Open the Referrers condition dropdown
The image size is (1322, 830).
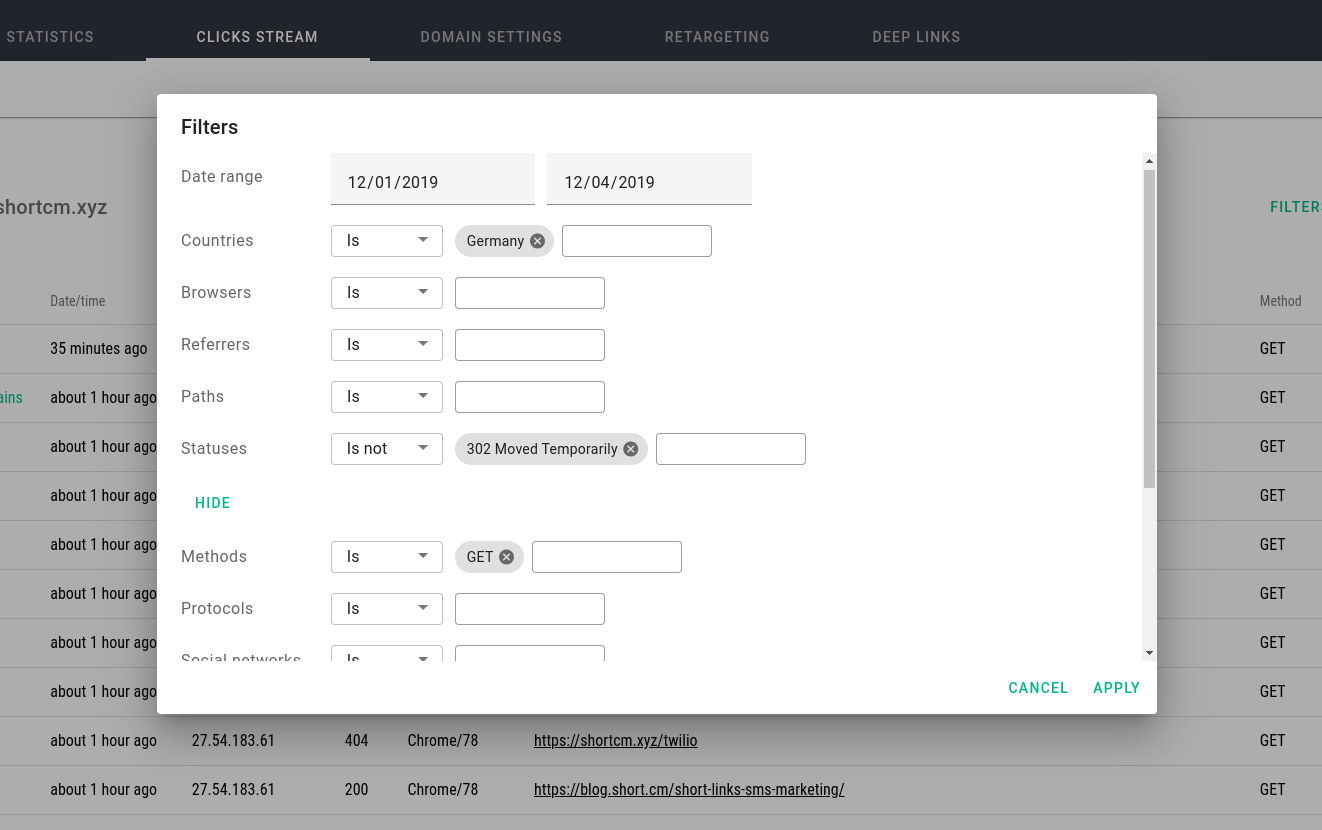[386, 344]
